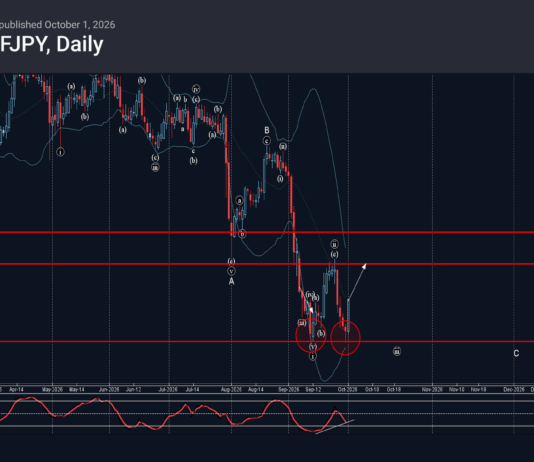534x462 pixels.
Task: Click the circled "ii" label above the September retracement
Action: 334,244
